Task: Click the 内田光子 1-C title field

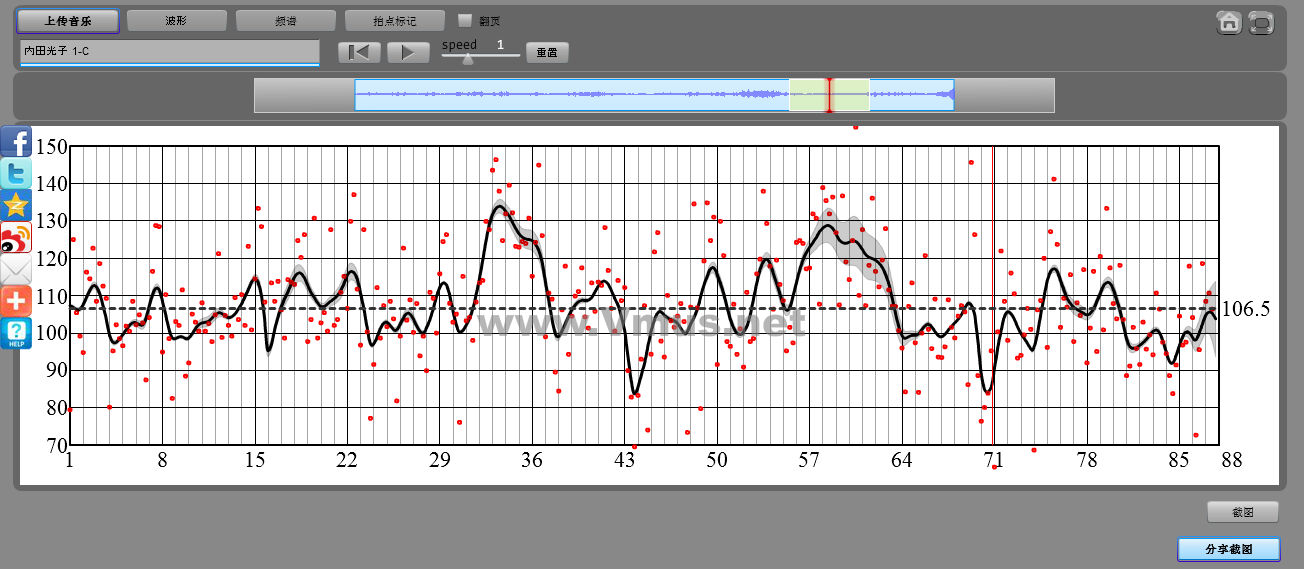Action: pyautogui.click(x=169, y=50)
